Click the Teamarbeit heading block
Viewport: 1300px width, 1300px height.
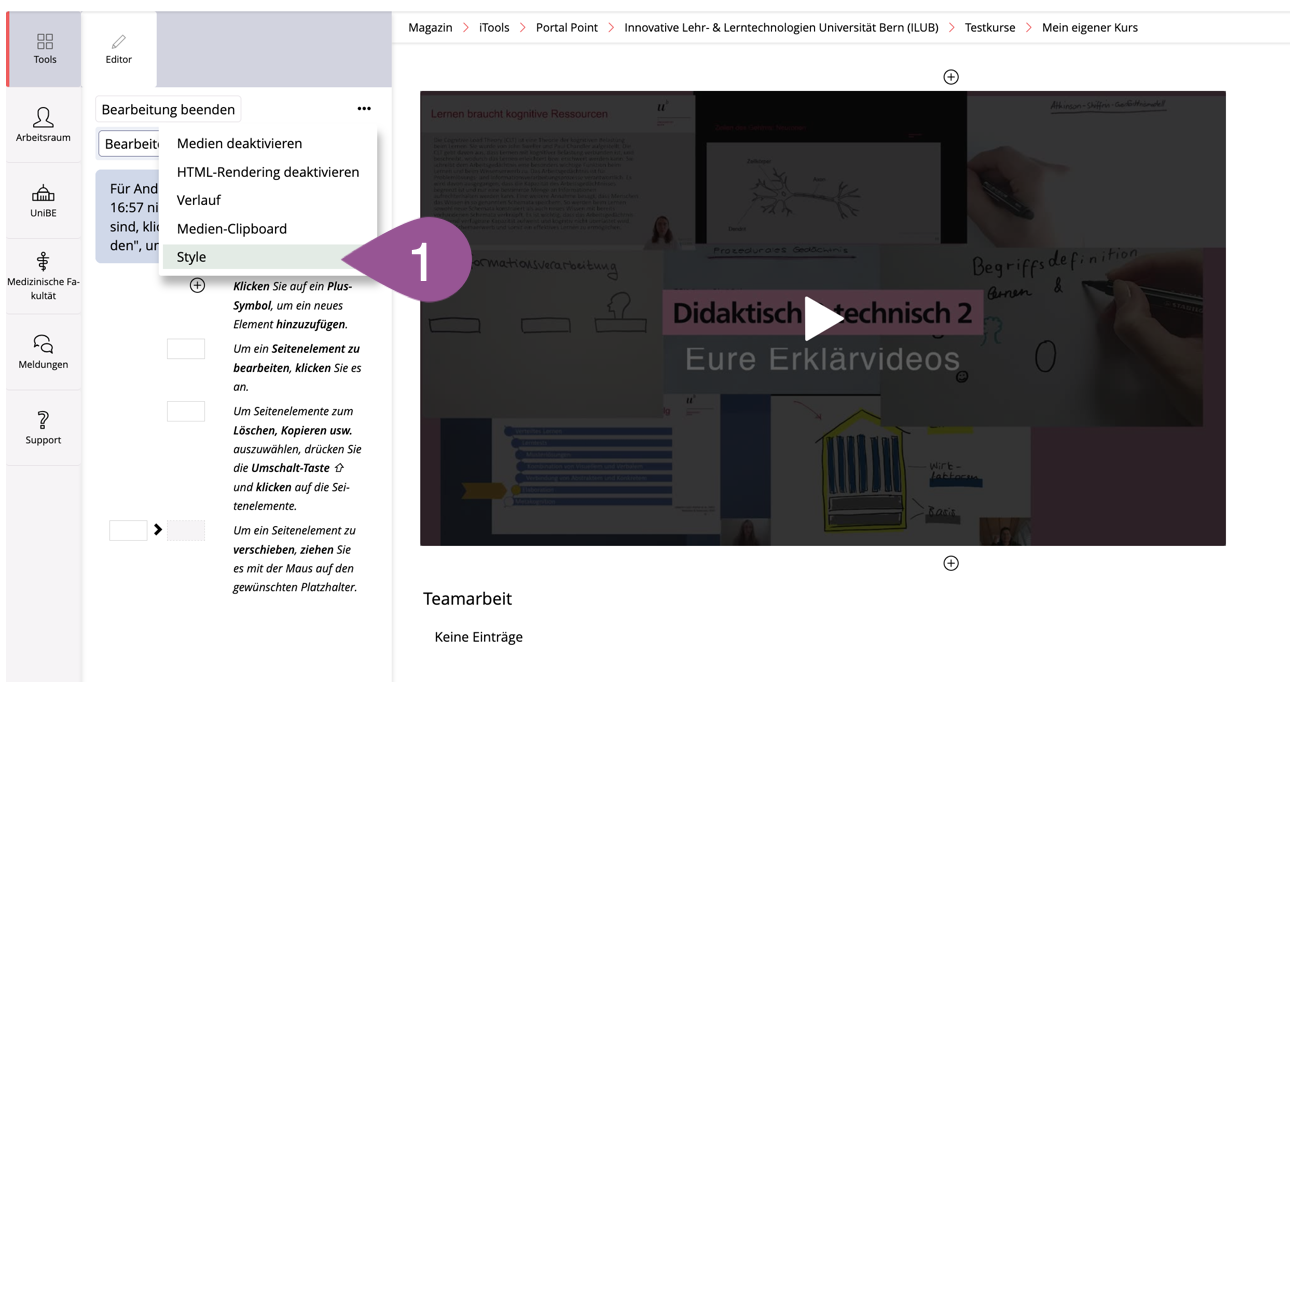point(467,599)
